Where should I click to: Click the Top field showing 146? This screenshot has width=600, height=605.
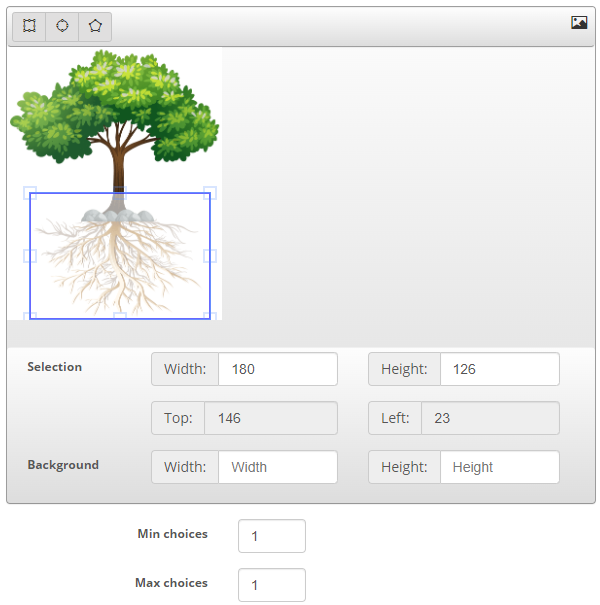pyautogui.click(x=271, y=418)
